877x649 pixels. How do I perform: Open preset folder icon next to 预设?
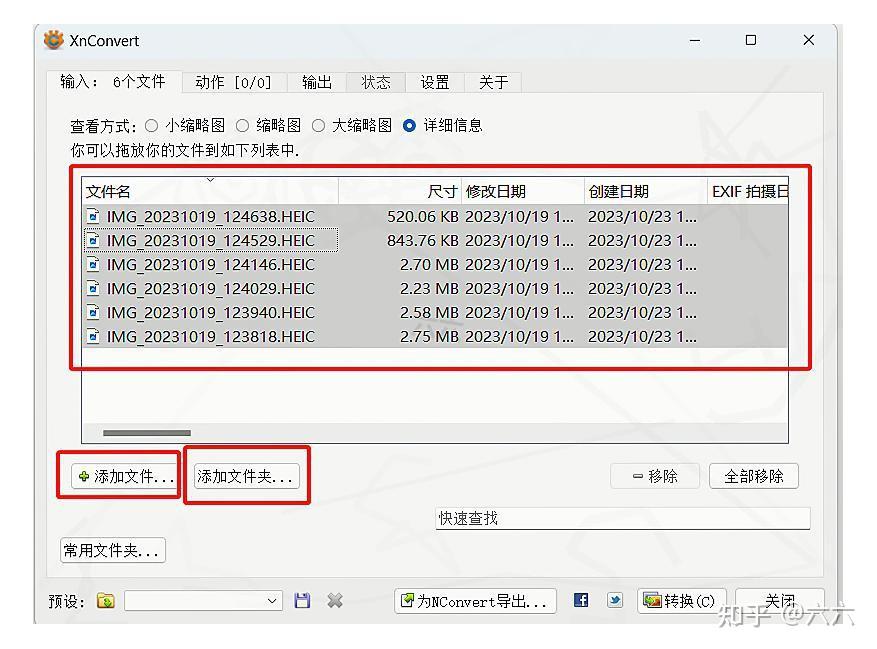[x=106, y=601]
